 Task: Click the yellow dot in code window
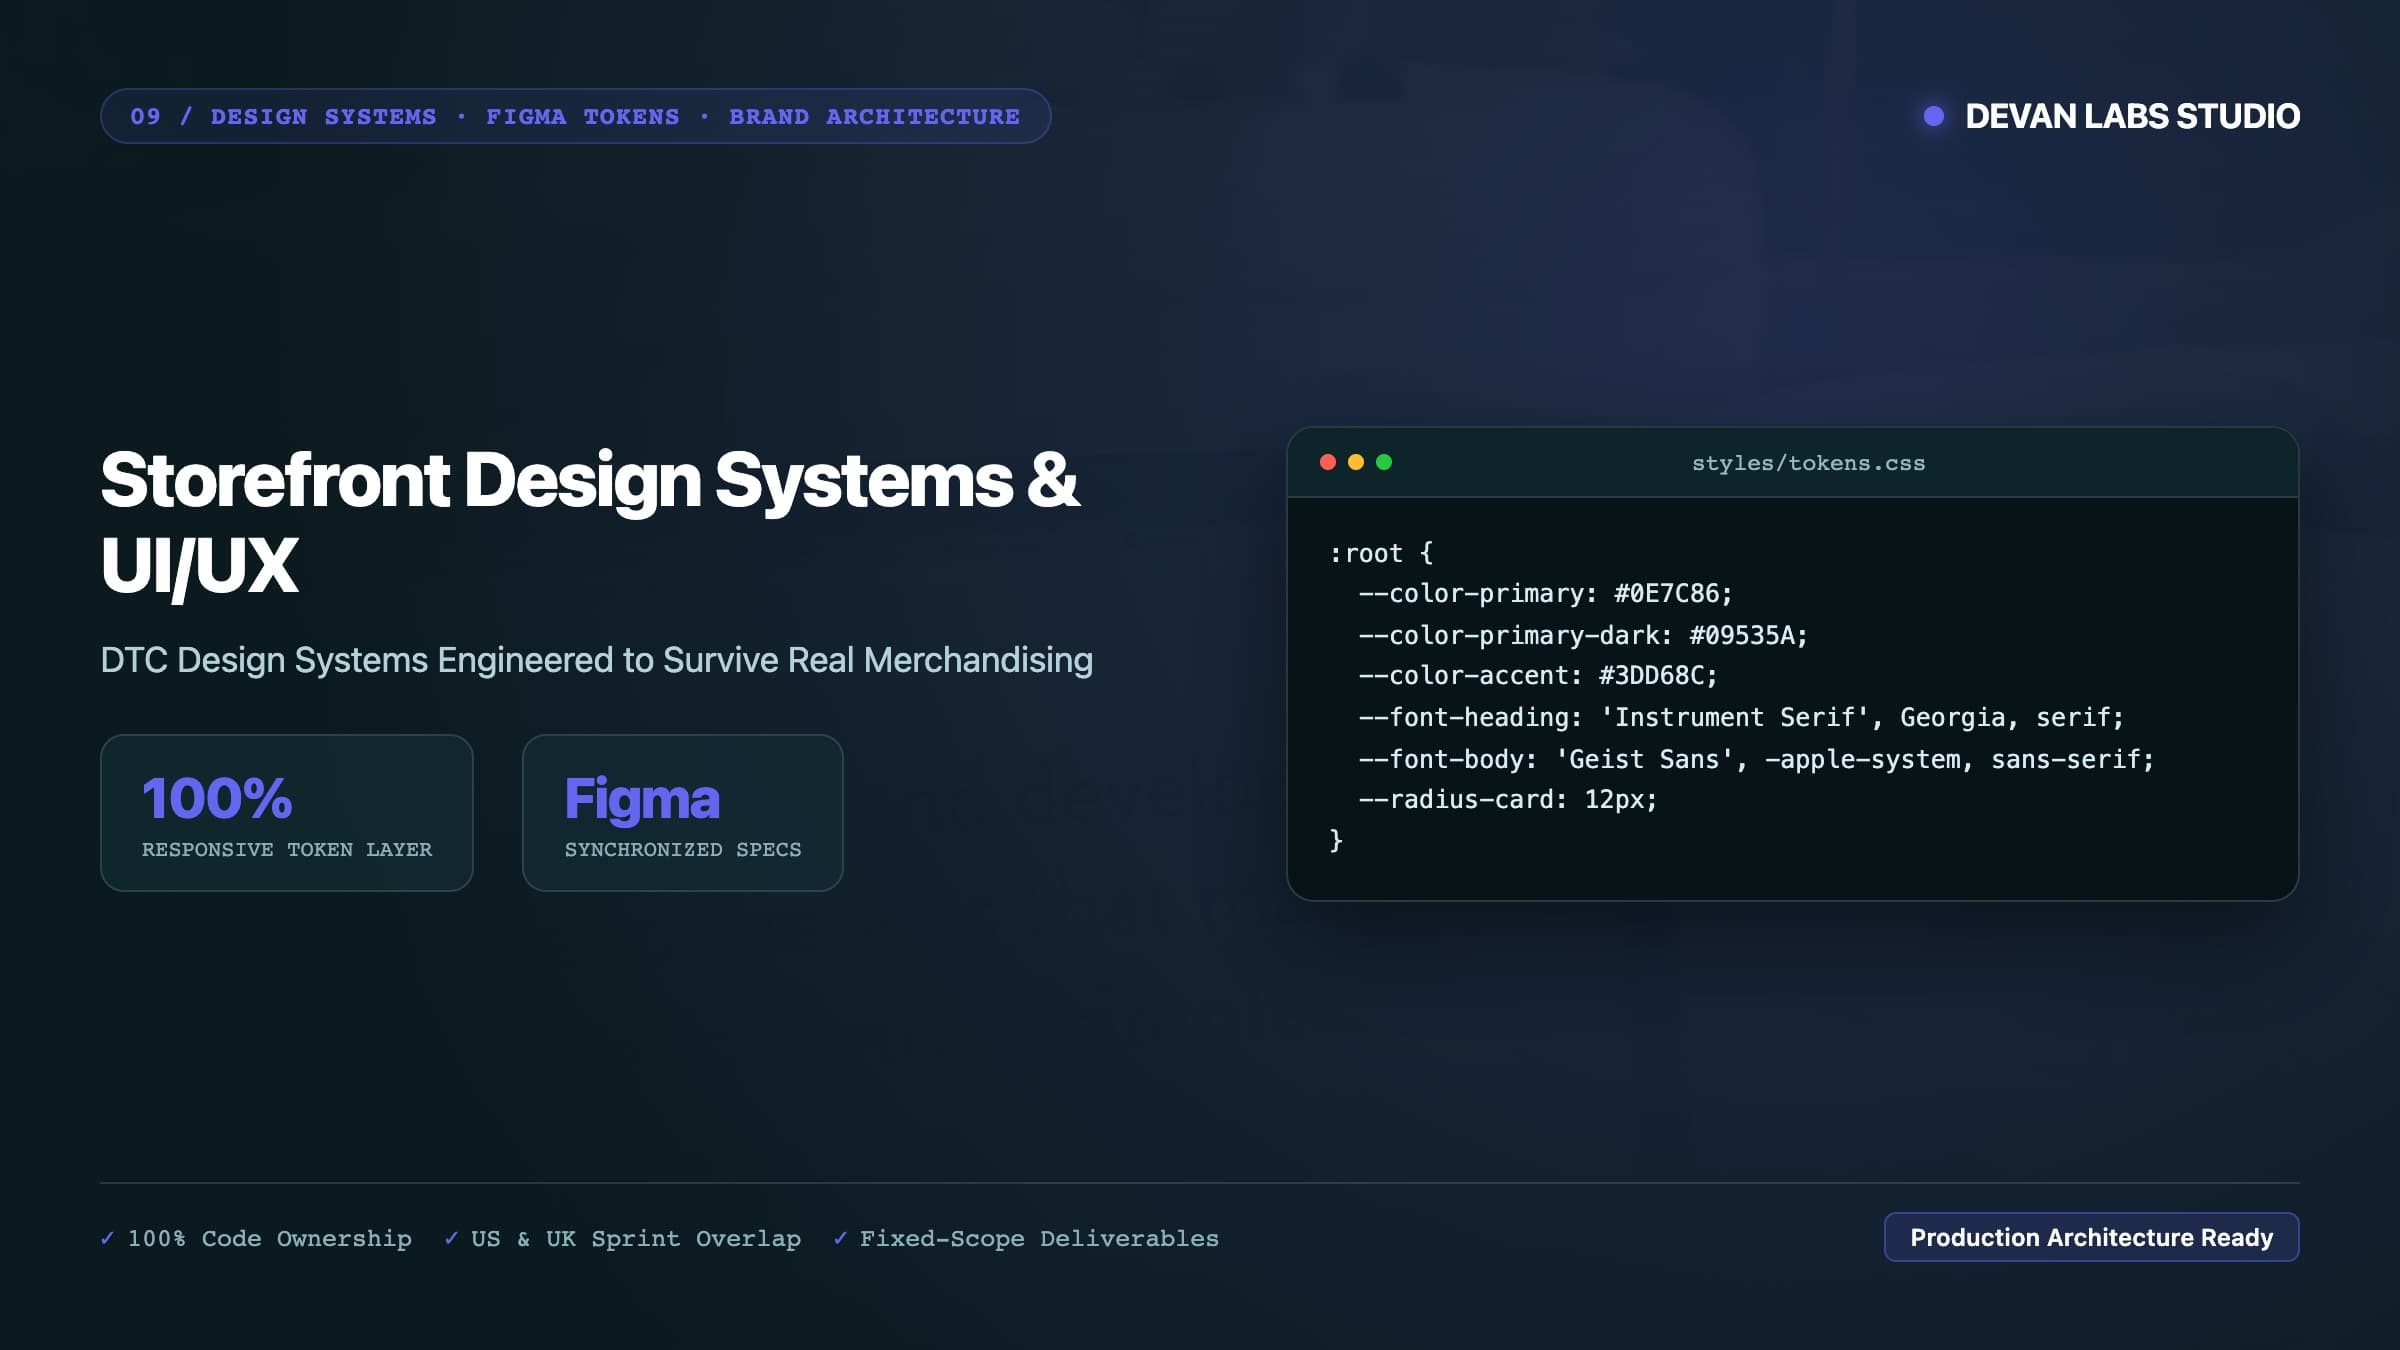point(1356,462)
